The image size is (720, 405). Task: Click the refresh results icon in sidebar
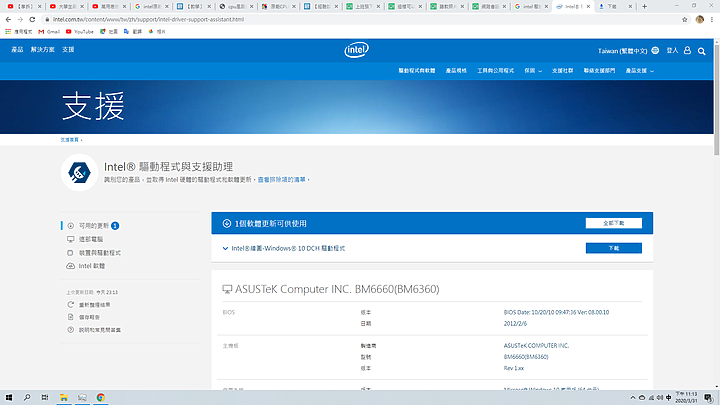click(71, 304)
